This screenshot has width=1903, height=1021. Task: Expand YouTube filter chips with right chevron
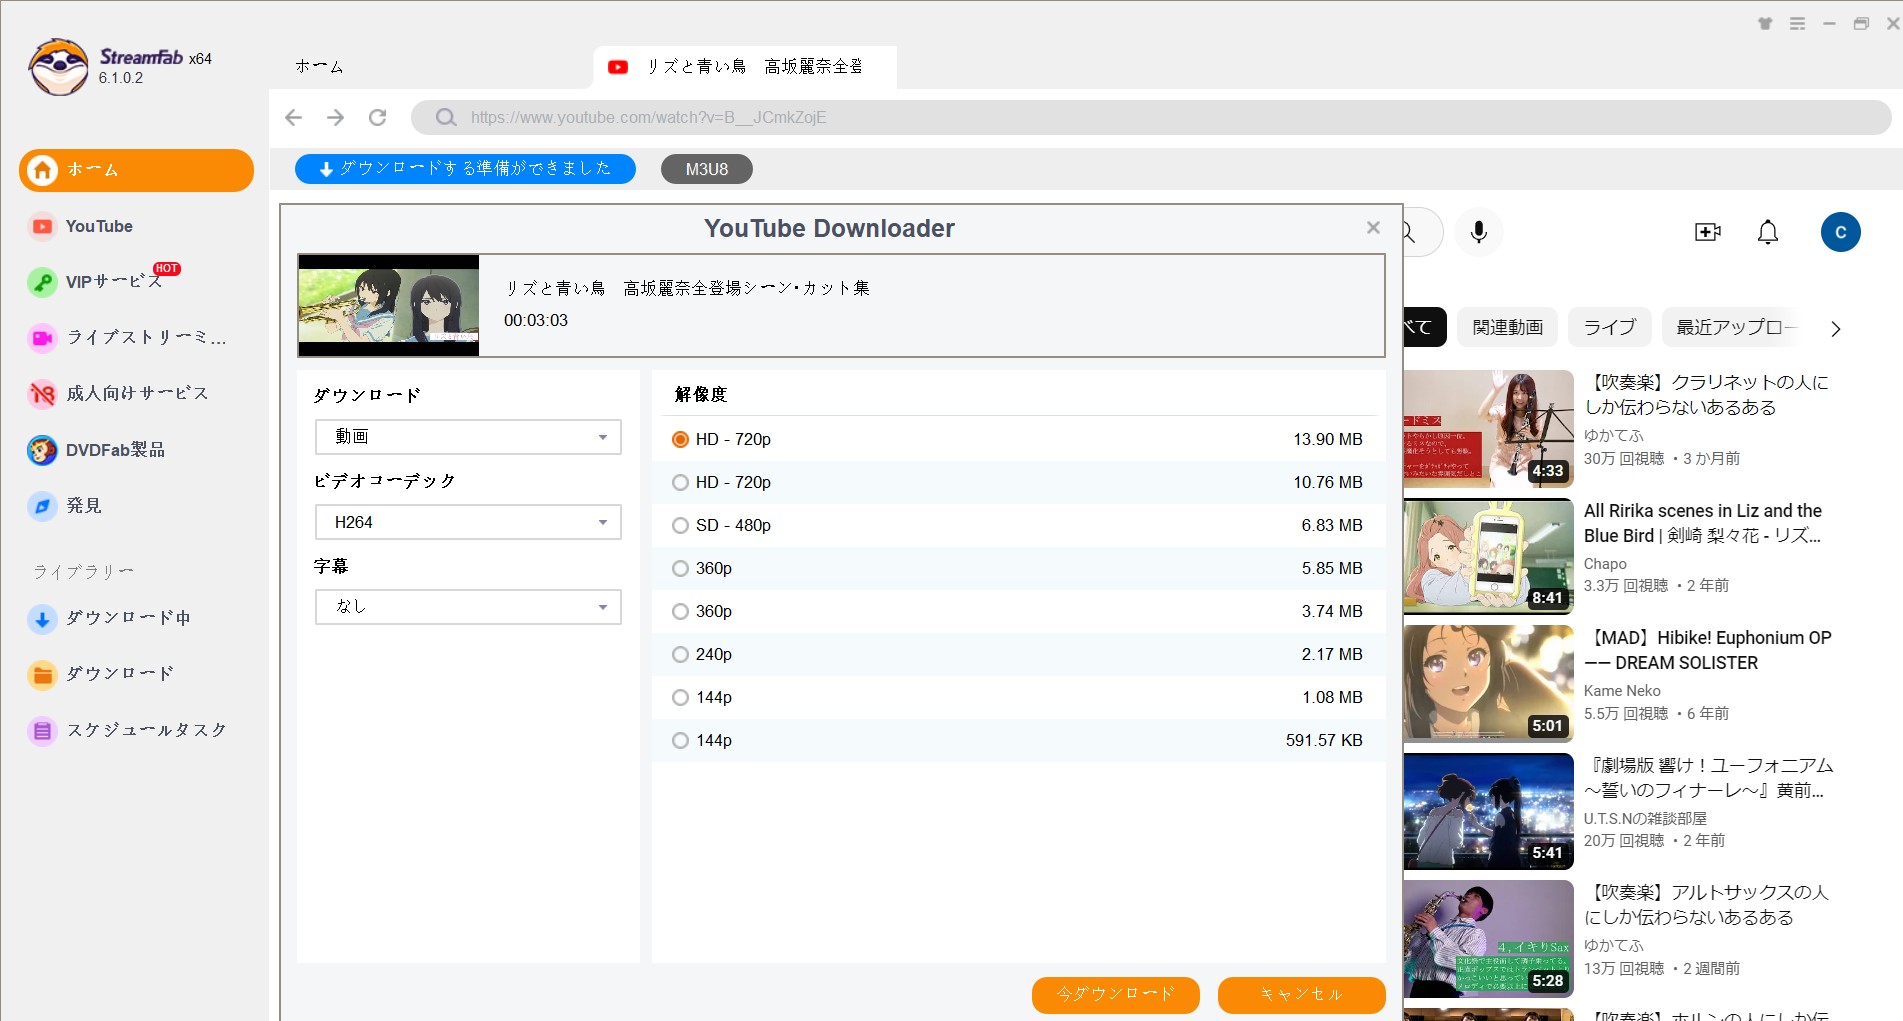[1835, 328]
